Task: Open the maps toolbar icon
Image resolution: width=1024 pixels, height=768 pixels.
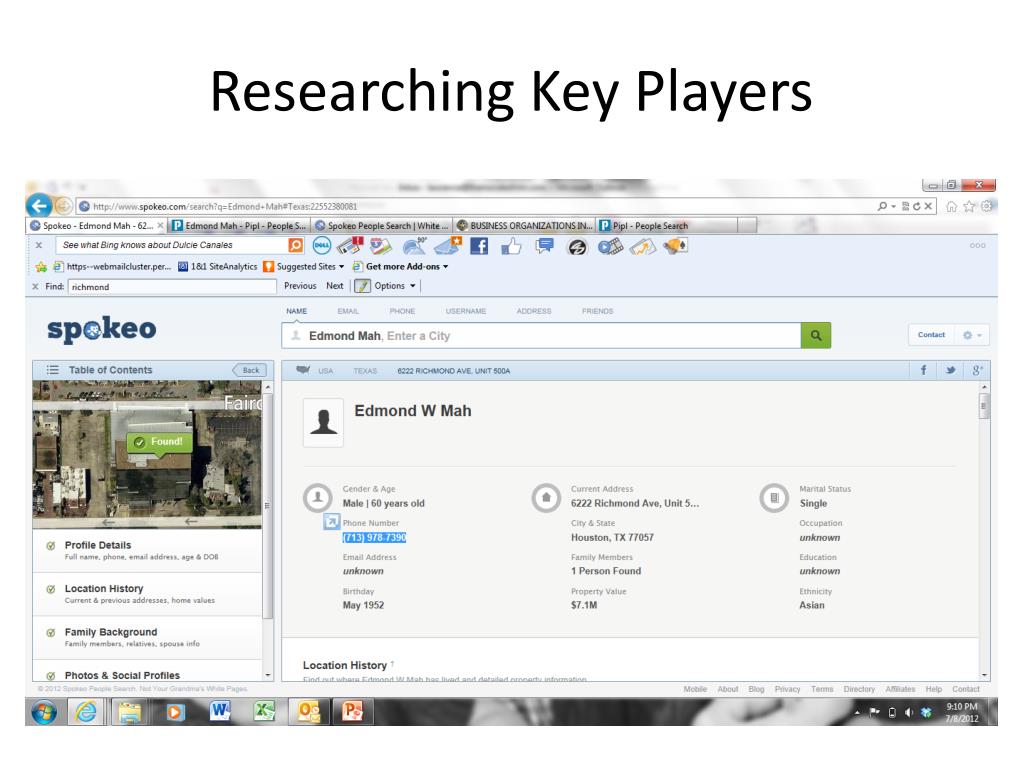Action: 381,246
